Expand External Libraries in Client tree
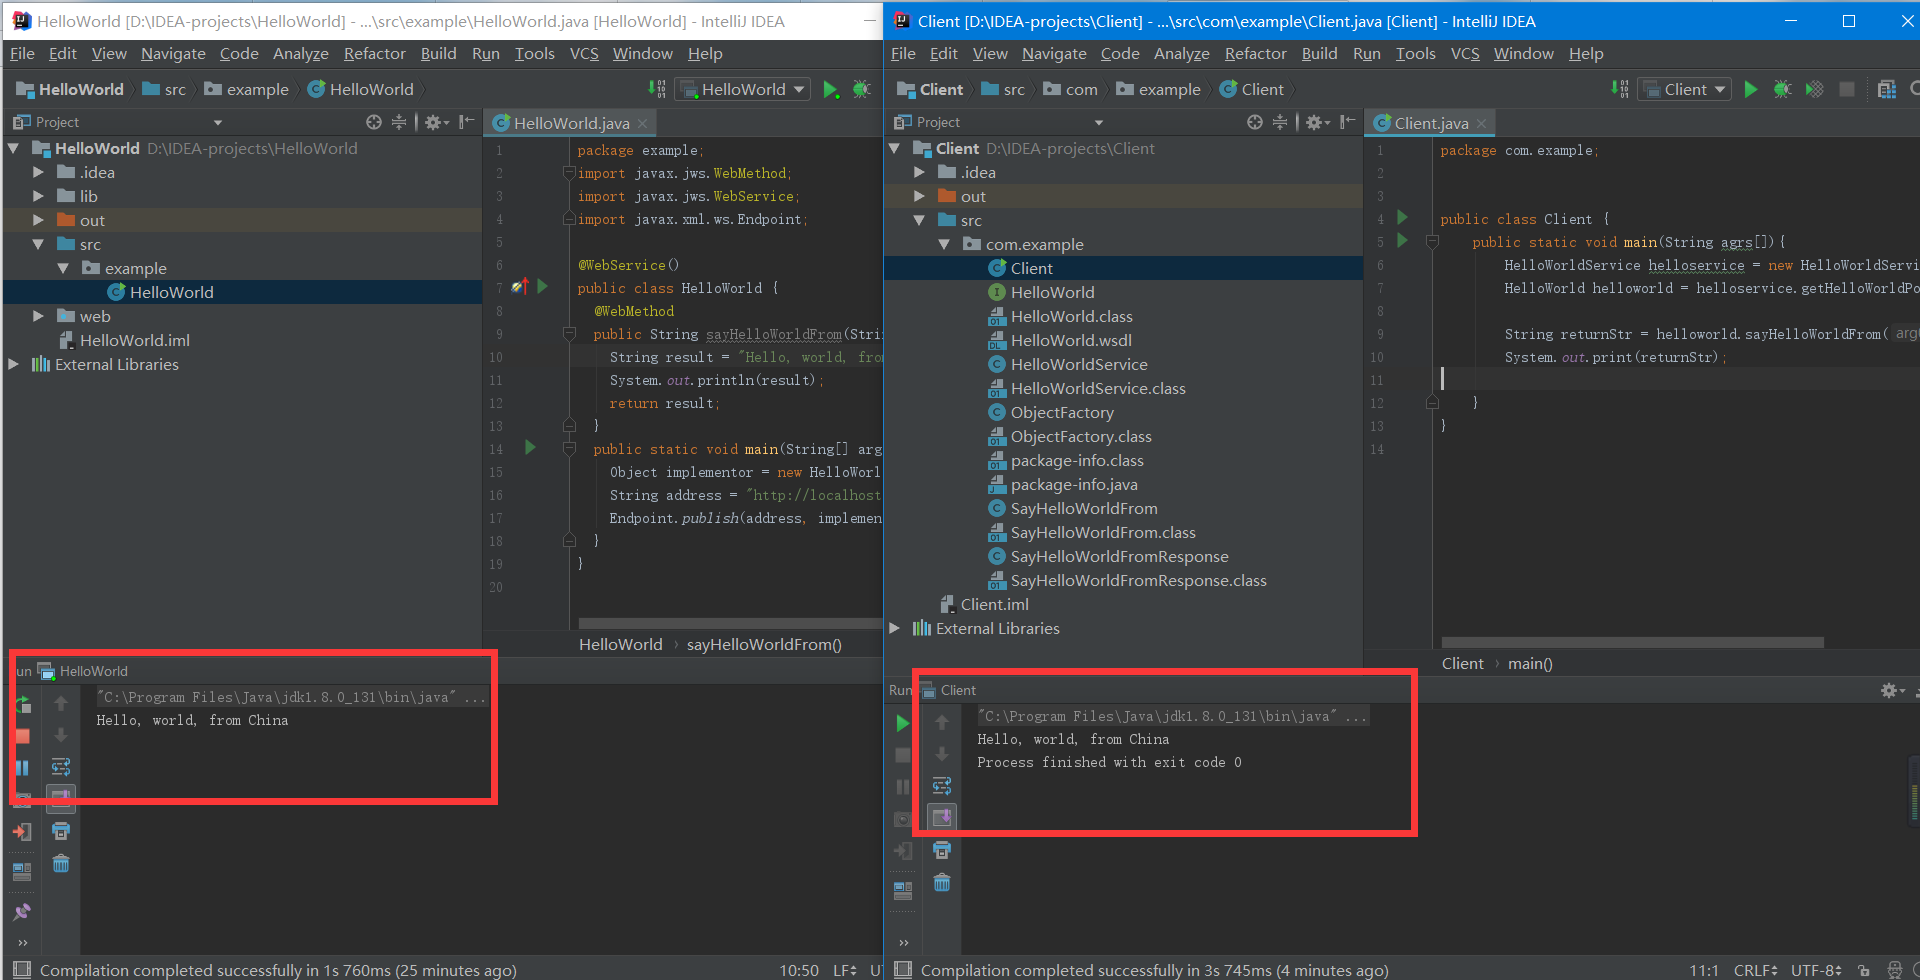1920x980 pixels. [894, 628]
